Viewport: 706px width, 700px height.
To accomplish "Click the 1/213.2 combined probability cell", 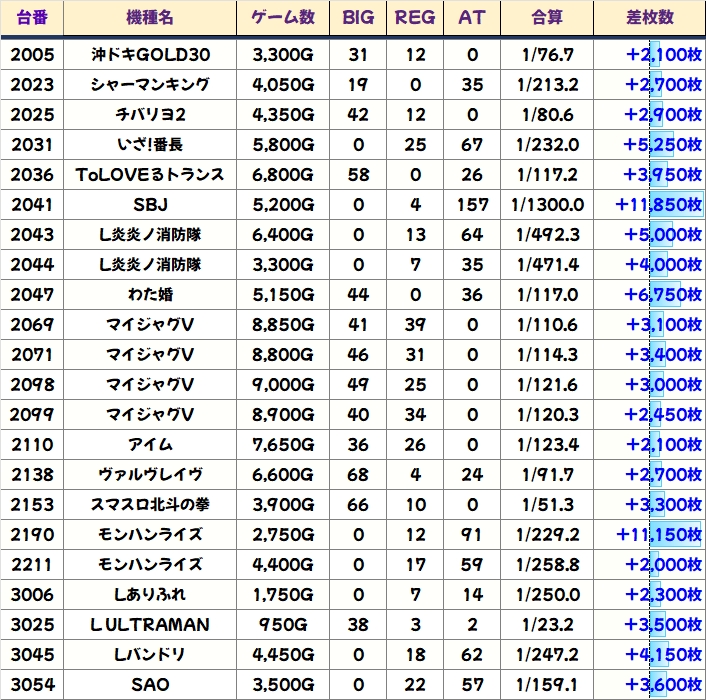I will tap(547, 85).
